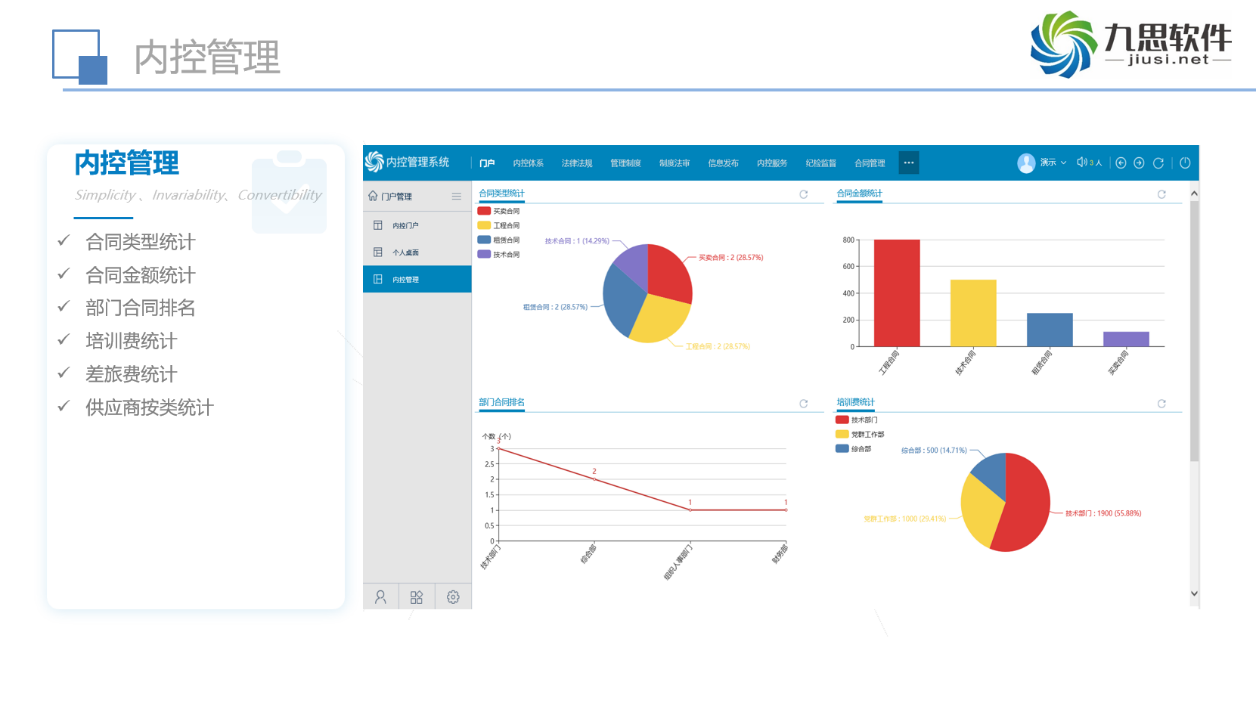Open the user profile icon in sidebar footer
The image size is (1256, 703).
(381, 597)
